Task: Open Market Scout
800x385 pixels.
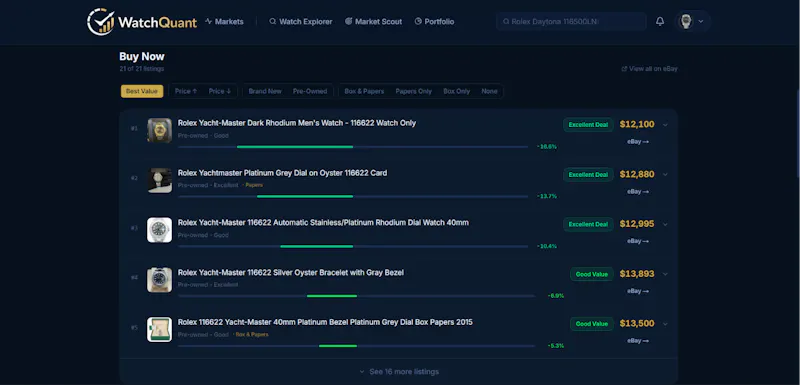Action: click(373, 21)
